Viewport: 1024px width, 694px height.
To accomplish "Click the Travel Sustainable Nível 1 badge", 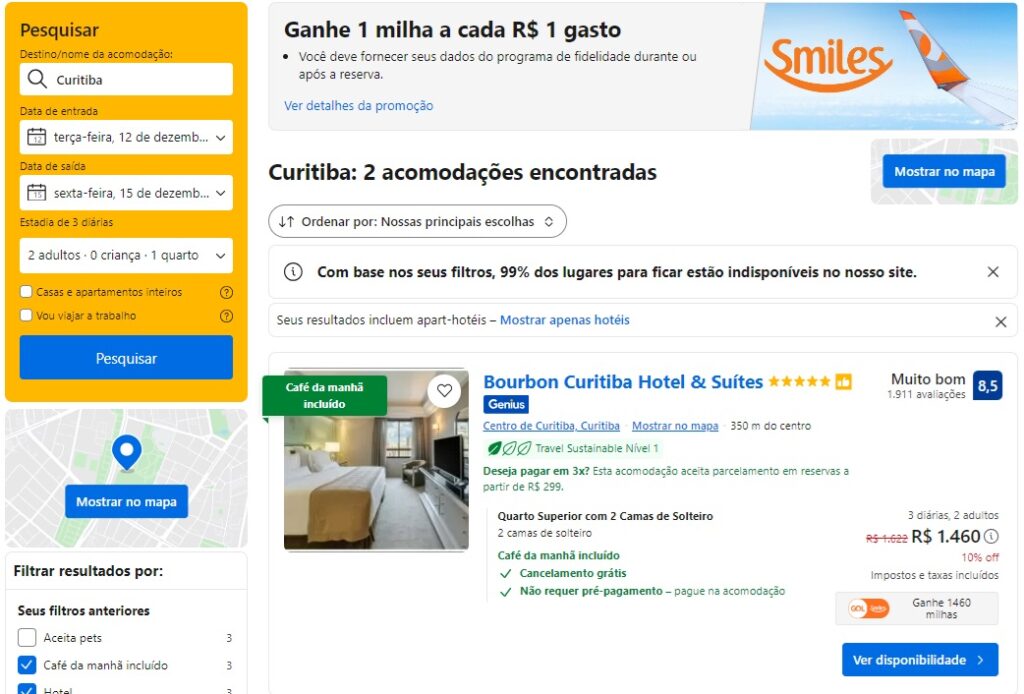I will coord(573,449).
